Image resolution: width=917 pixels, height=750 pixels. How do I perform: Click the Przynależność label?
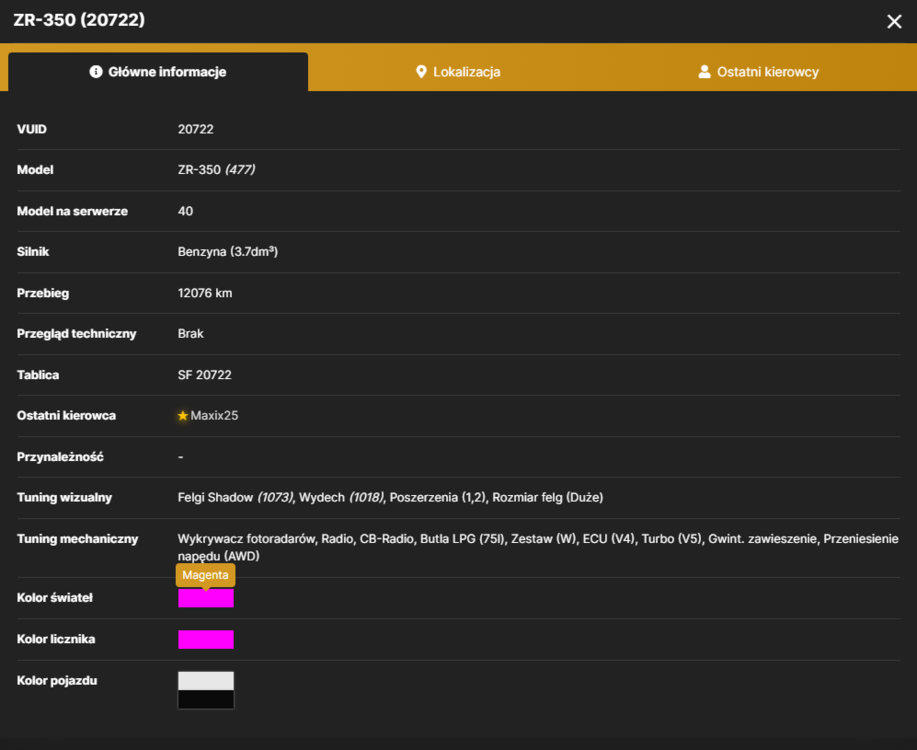(x=60, y=457)
